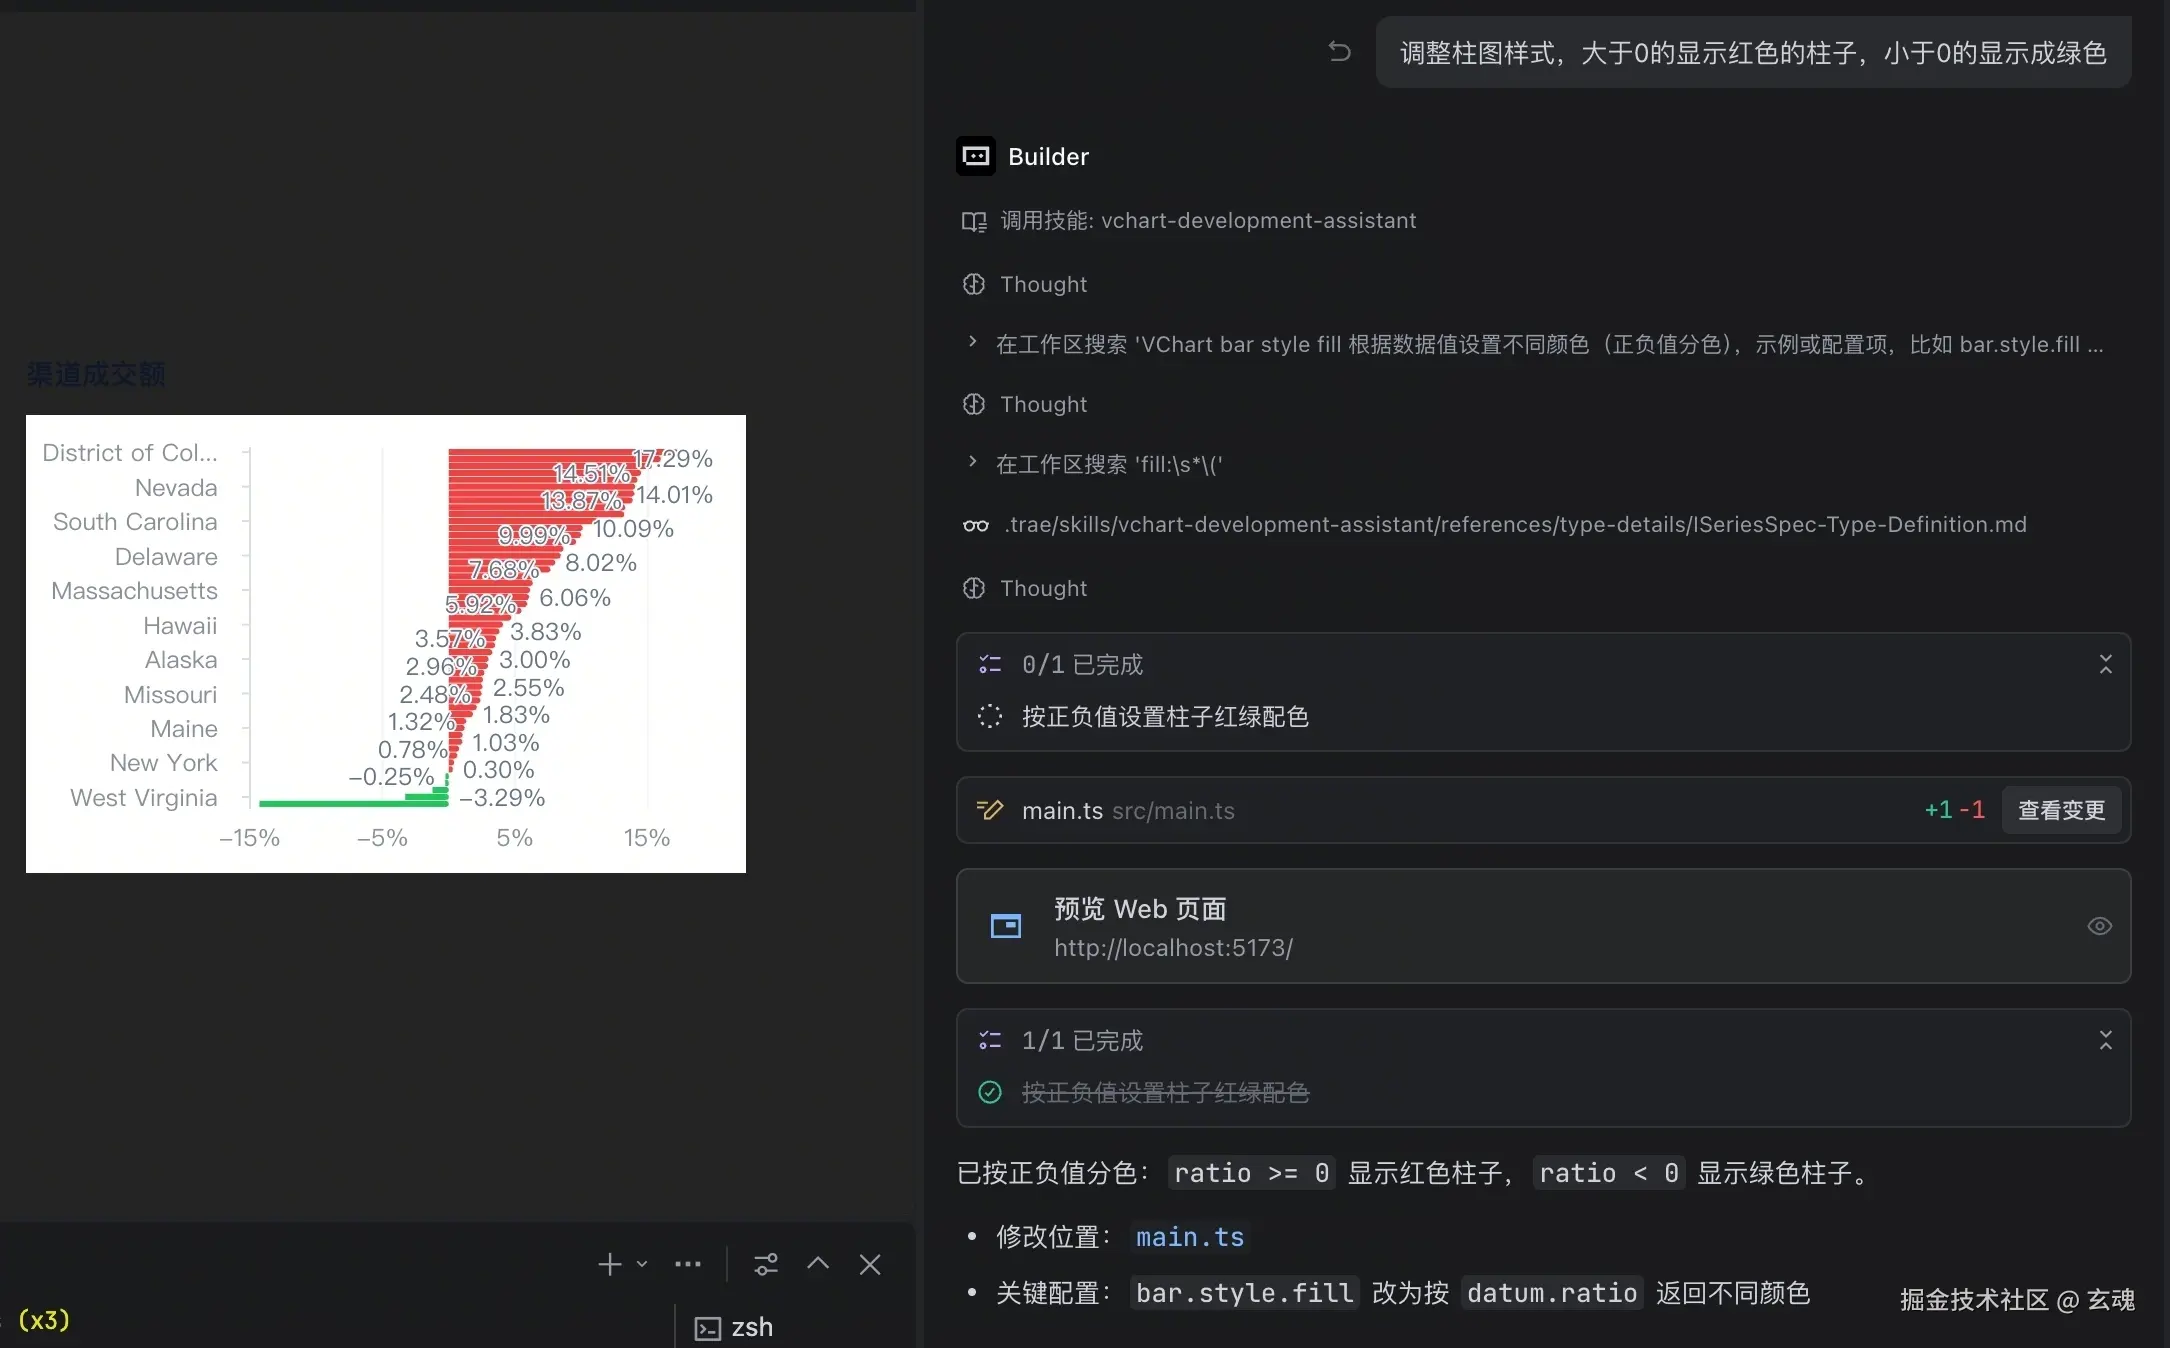Open the three-dots more options menu

(688, 1264)
